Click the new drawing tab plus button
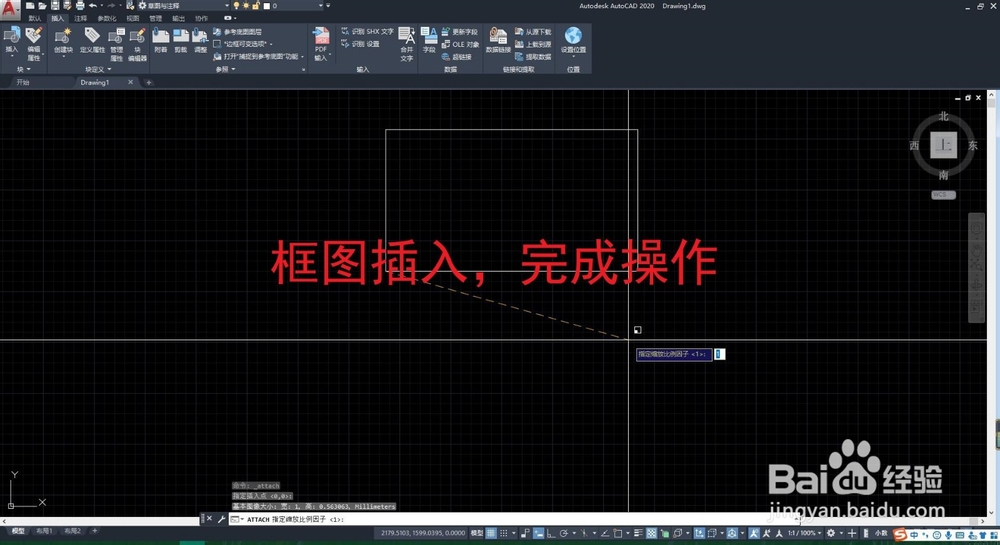1000x545 pixels. [x=149, y=82]
